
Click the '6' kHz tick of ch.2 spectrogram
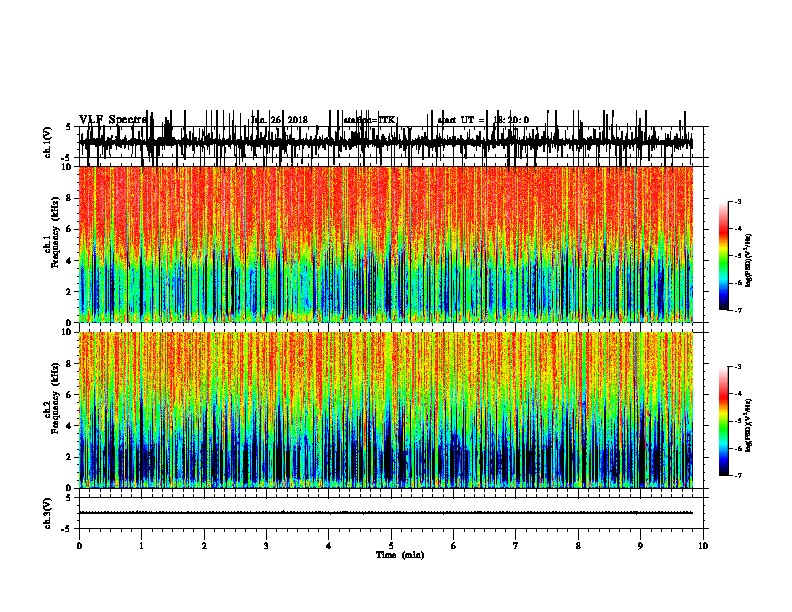tap(70, 394)
